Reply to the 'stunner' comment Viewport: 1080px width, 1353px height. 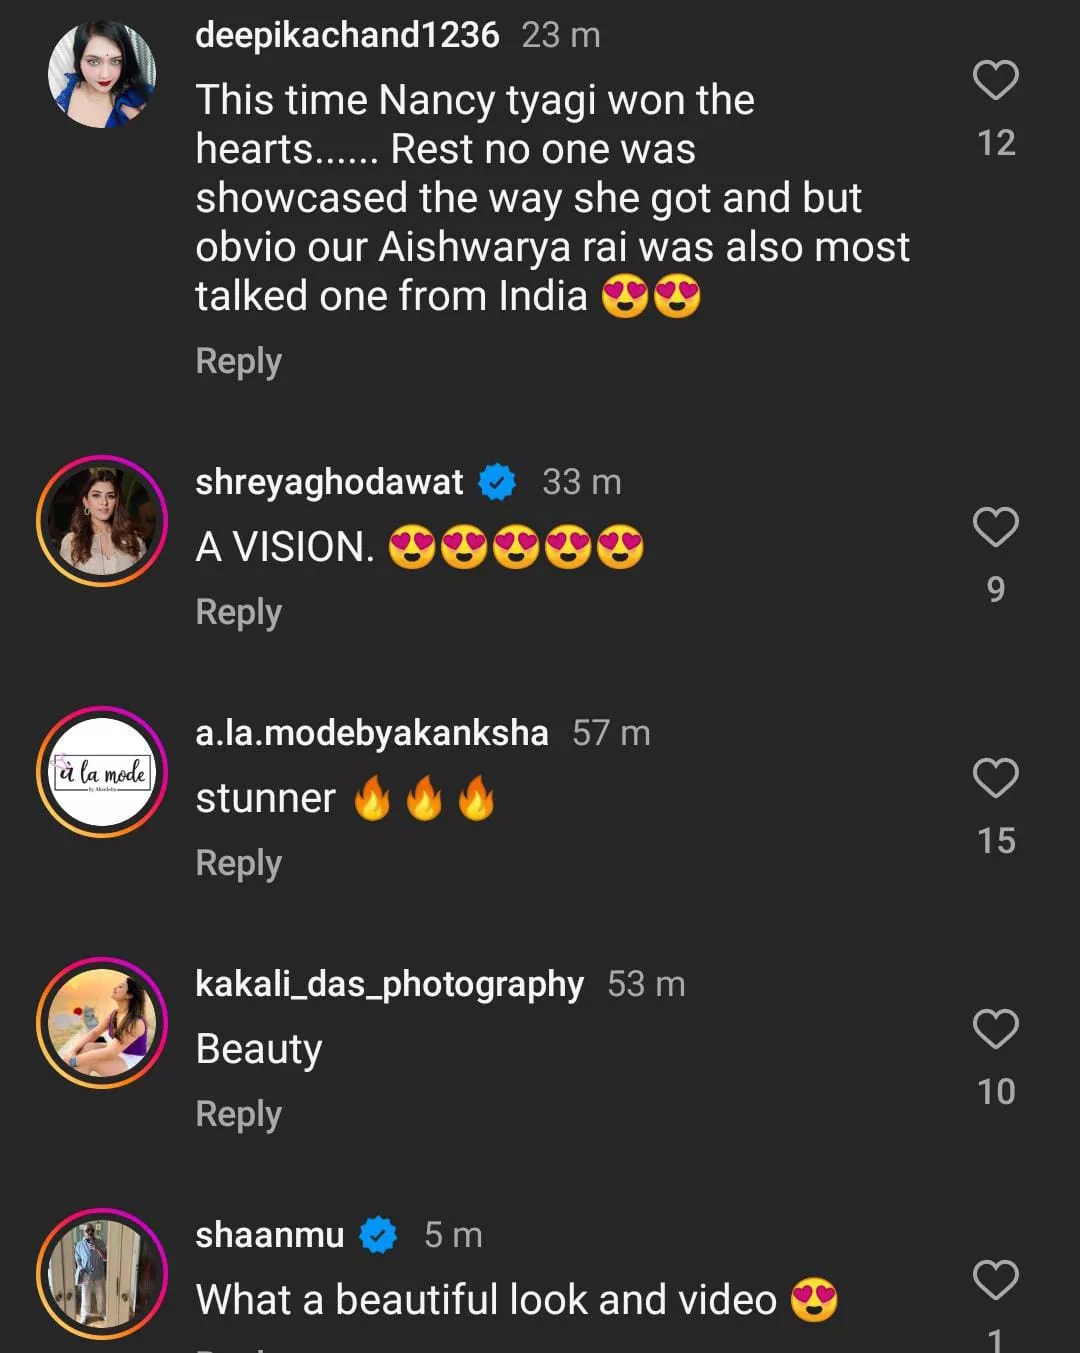[238, 863]
